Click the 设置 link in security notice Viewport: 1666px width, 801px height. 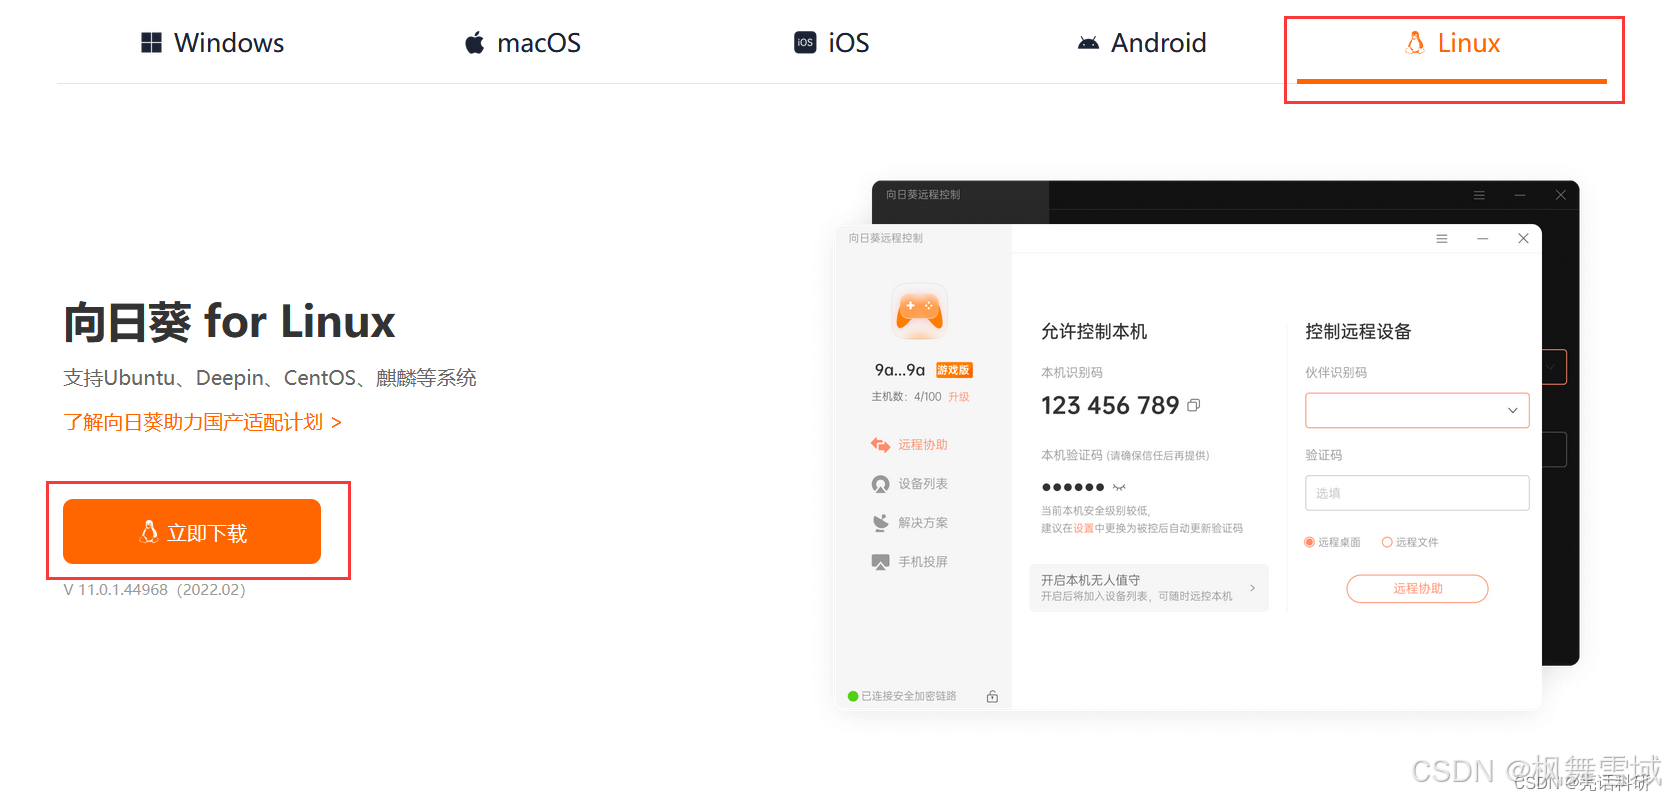point(1083,528)
